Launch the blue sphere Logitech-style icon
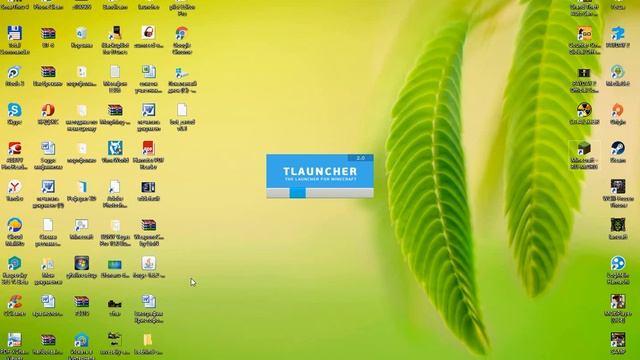 pos(618,263)
